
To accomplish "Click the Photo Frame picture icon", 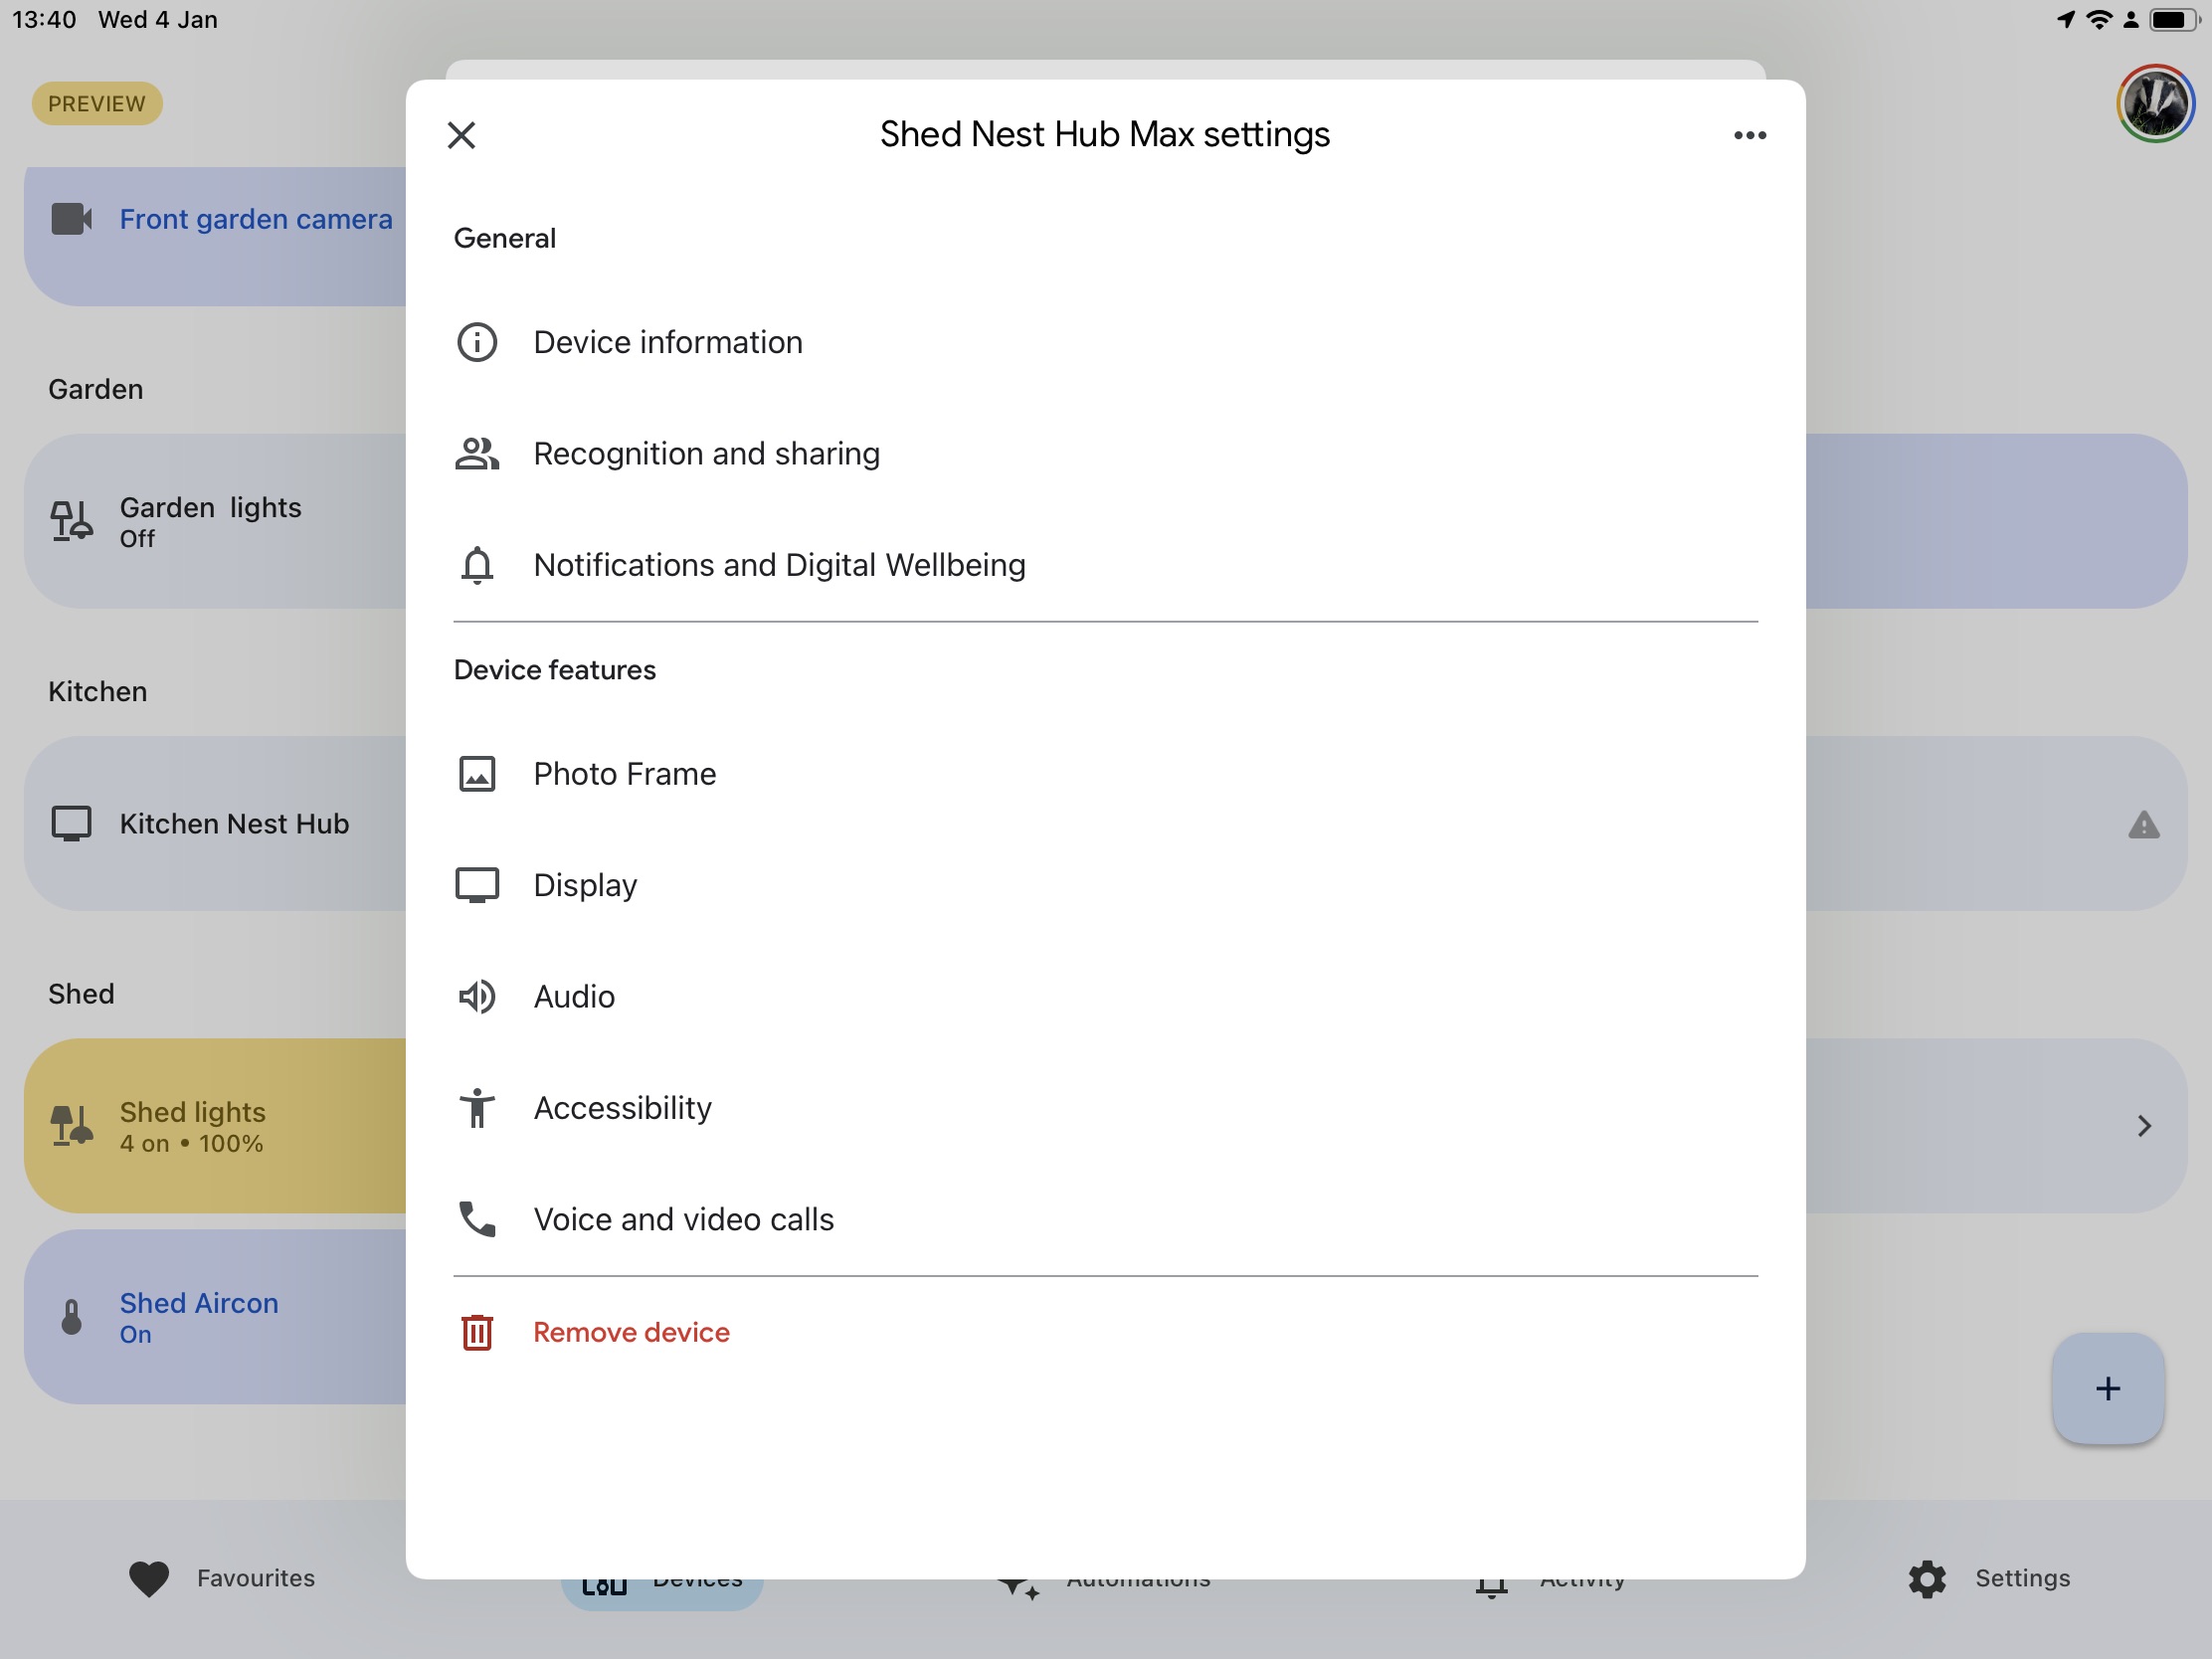I will [477, 774].
